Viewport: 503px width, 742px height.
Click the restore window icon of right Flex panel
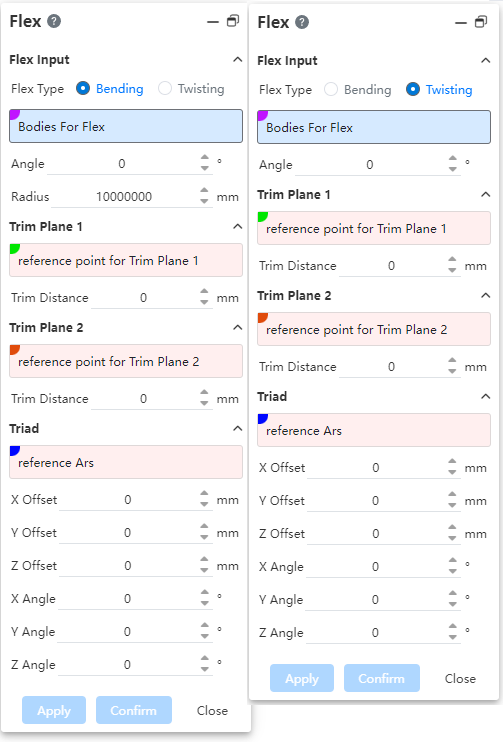click(481, 22)
